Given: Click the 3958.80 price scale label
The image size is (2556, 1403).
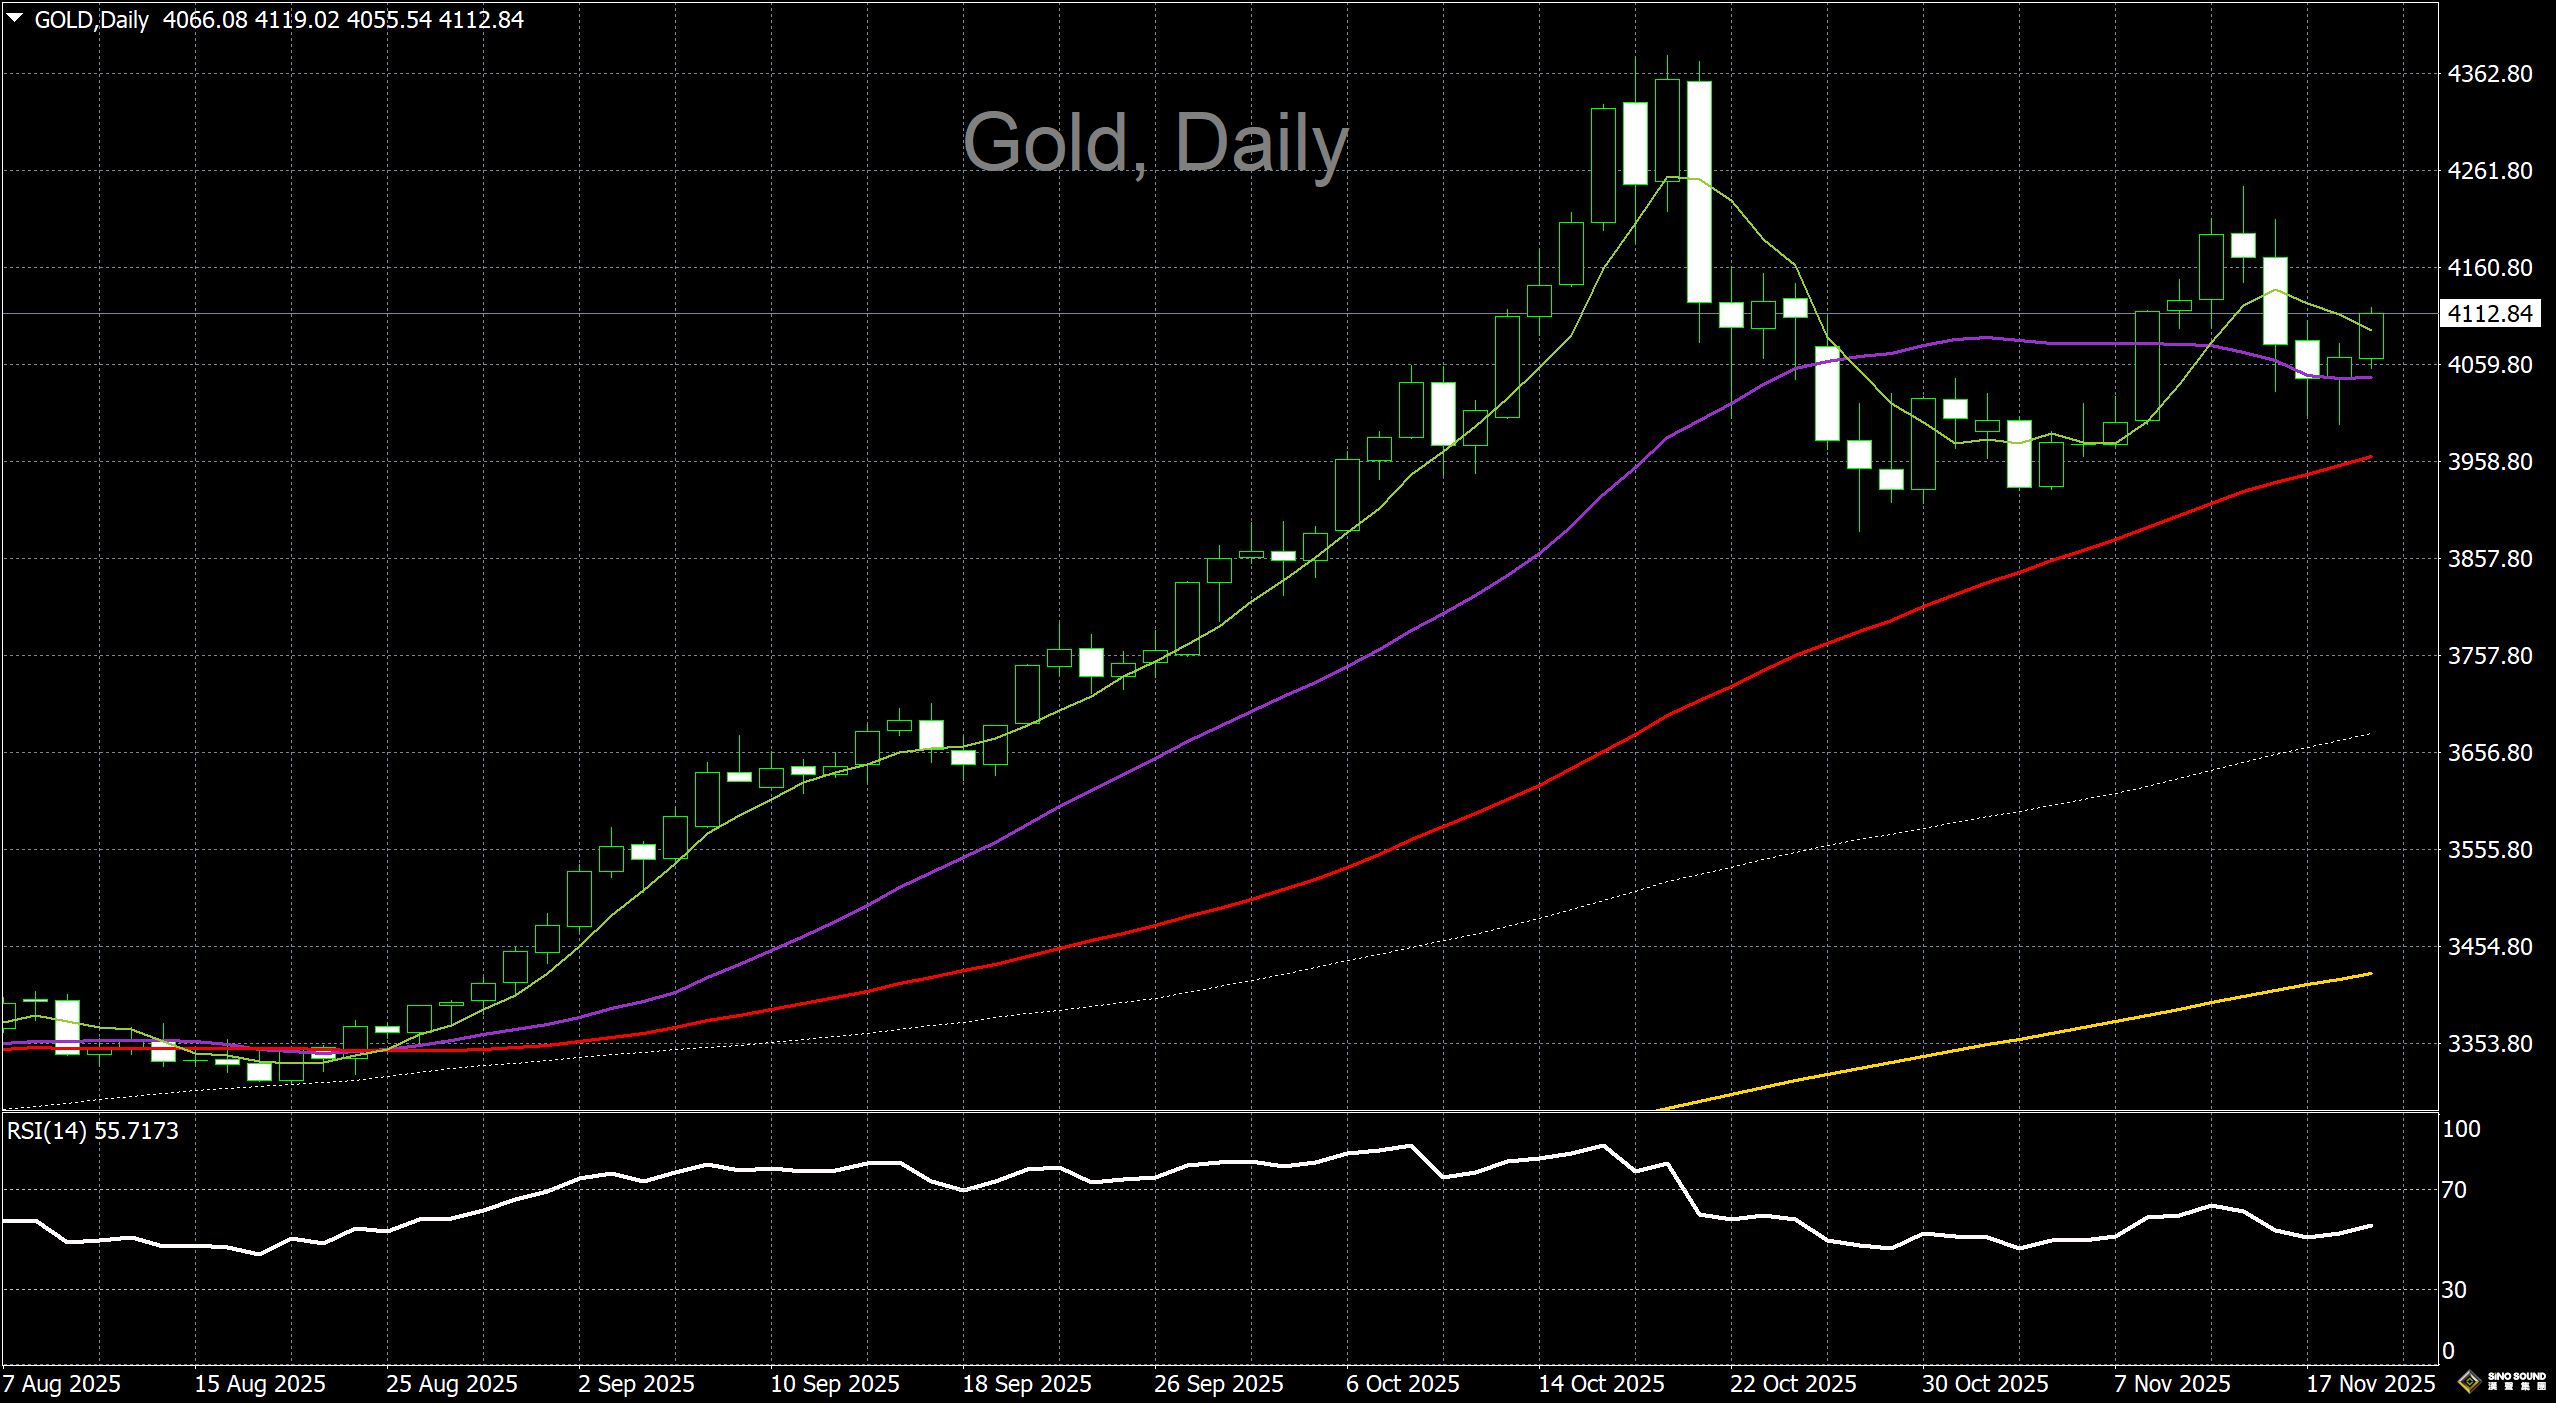Looking at the screenshot, I should (2489, 462).
